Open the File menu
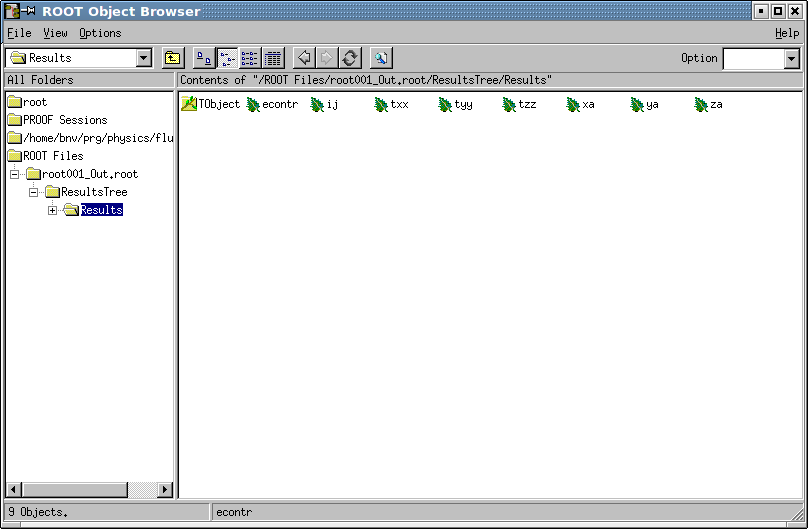 click(19, 33)
